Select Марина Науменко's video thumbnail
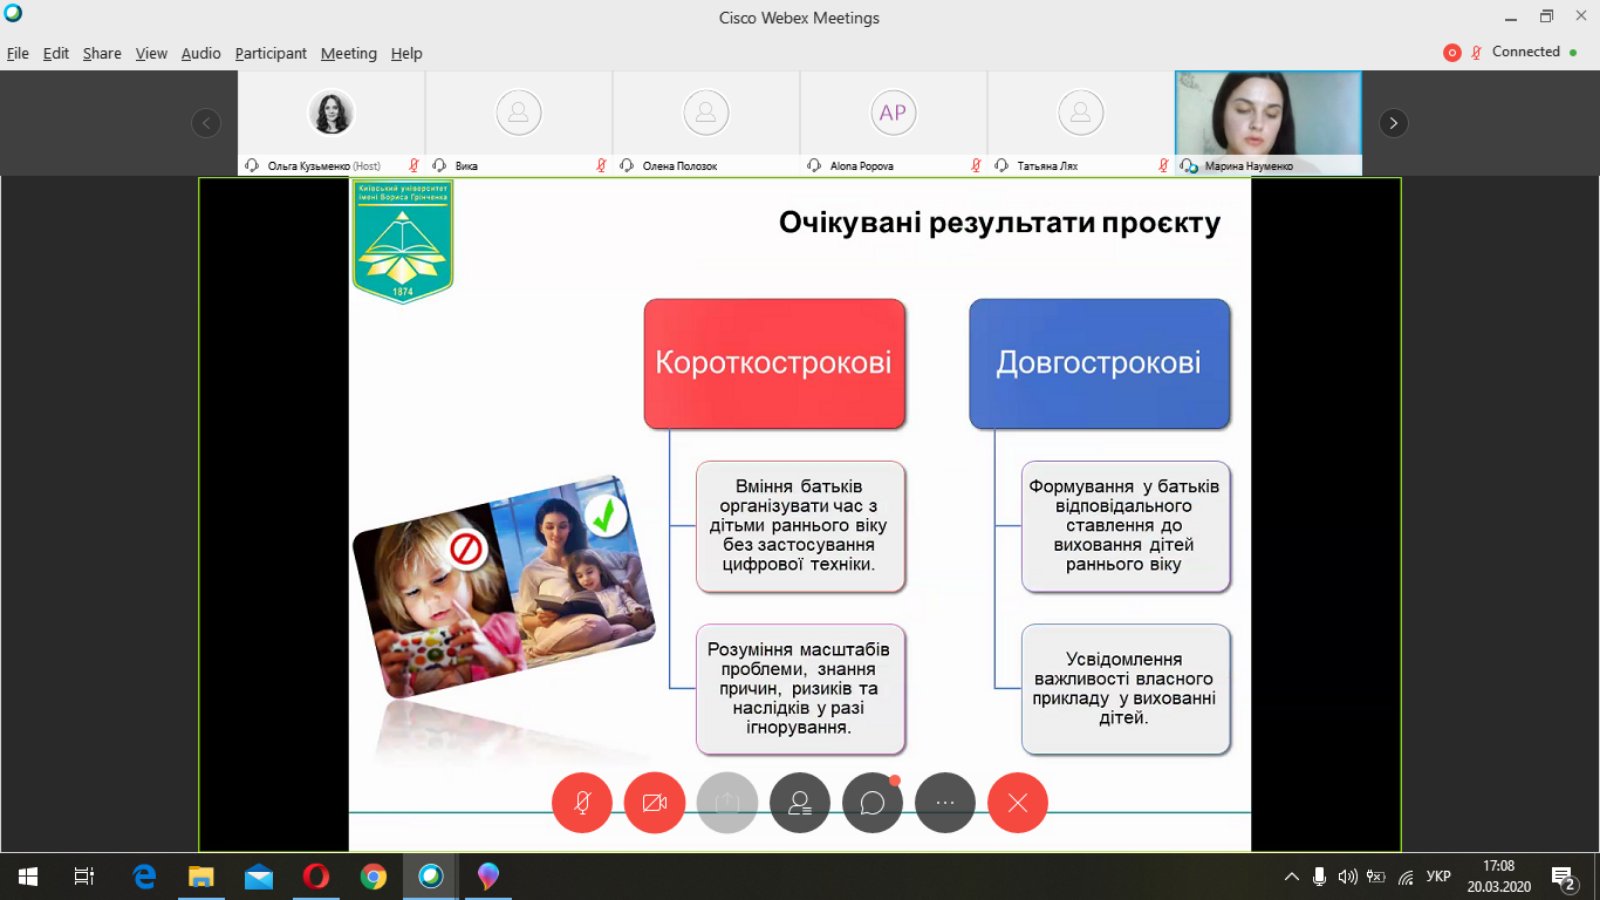 click(1267, 115)
